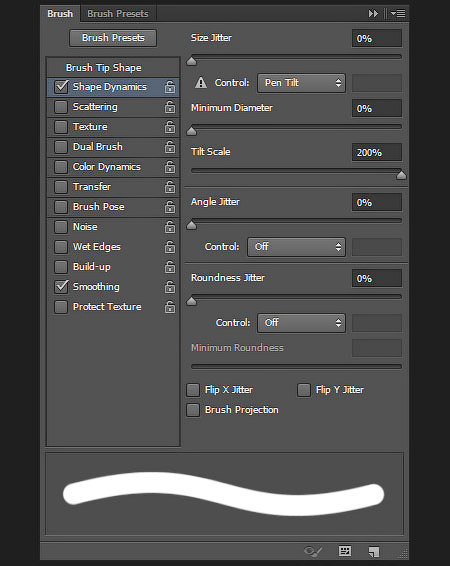Enable the Texture checkbox

click(x=61, y=127)
